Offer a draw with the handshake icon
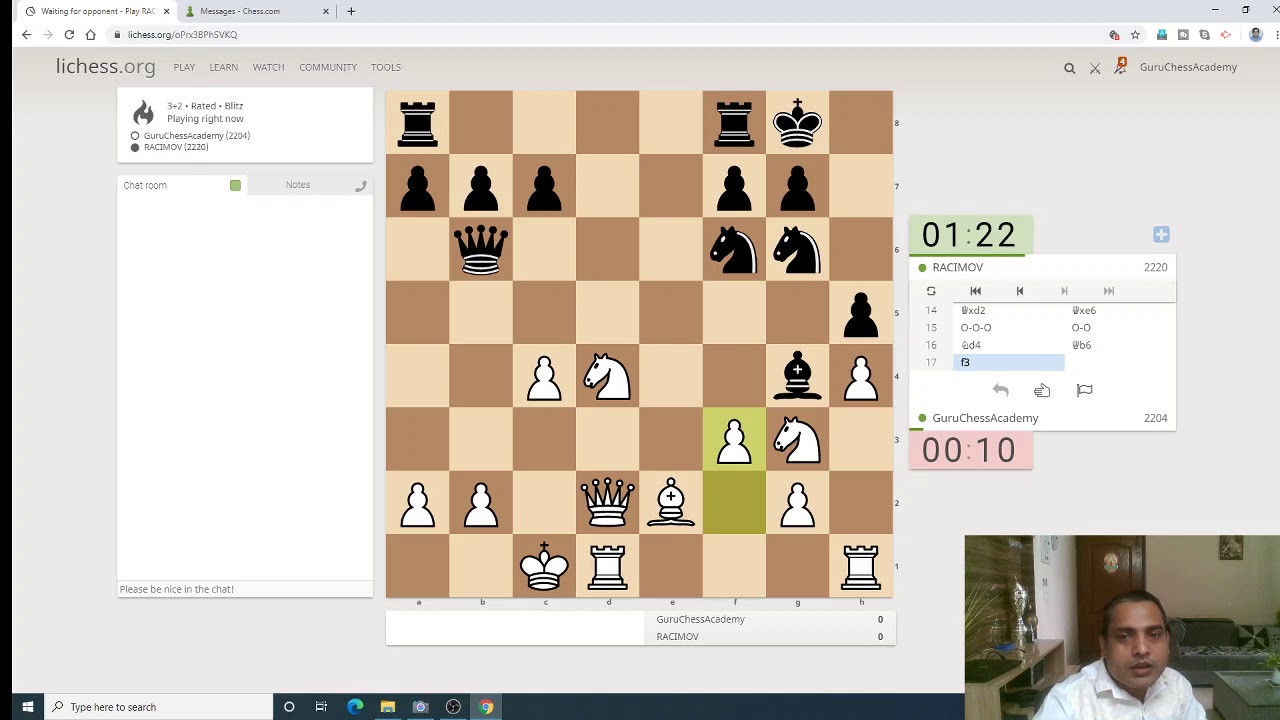This screenshot has width=1280, height=720. coord(1042,390)
